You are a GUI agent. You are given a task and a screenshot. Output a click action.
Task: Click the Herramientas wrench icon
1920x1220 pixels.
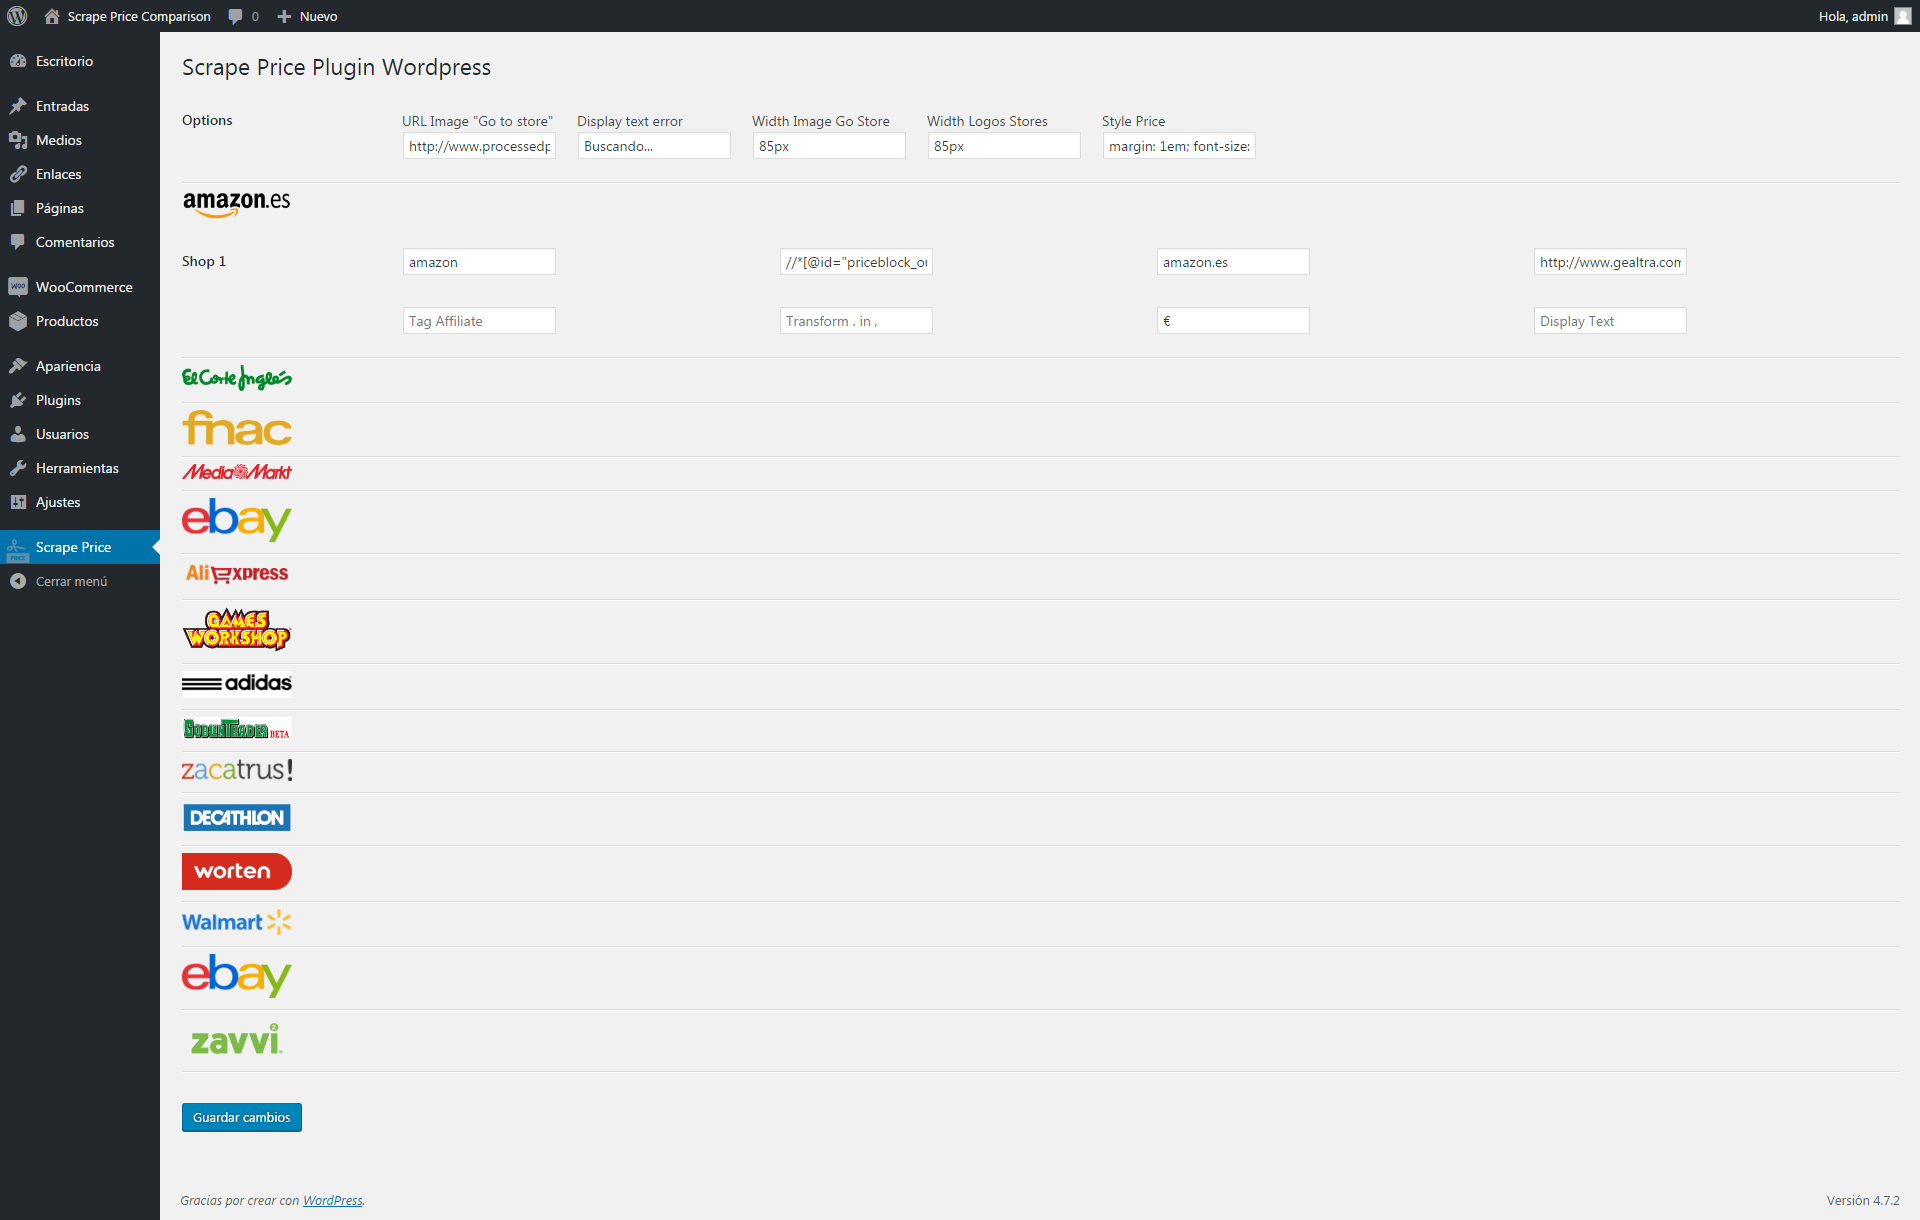(x=18, y=468)
